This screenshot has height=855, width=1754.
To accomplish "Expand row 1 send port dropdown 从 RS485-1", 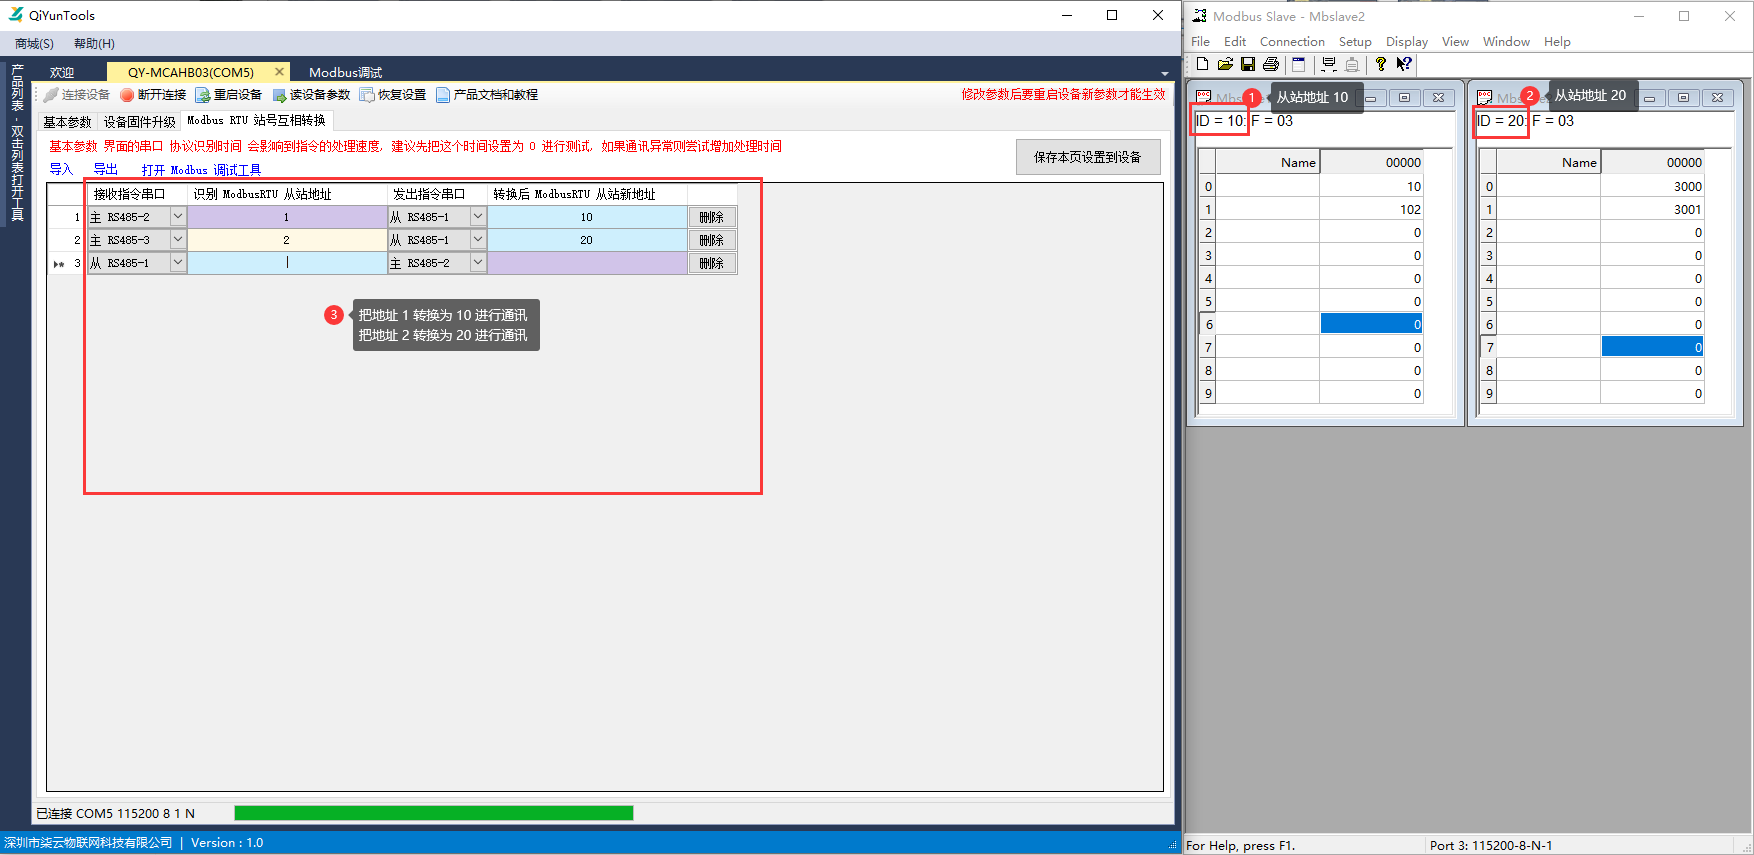I will click(478, 217).
